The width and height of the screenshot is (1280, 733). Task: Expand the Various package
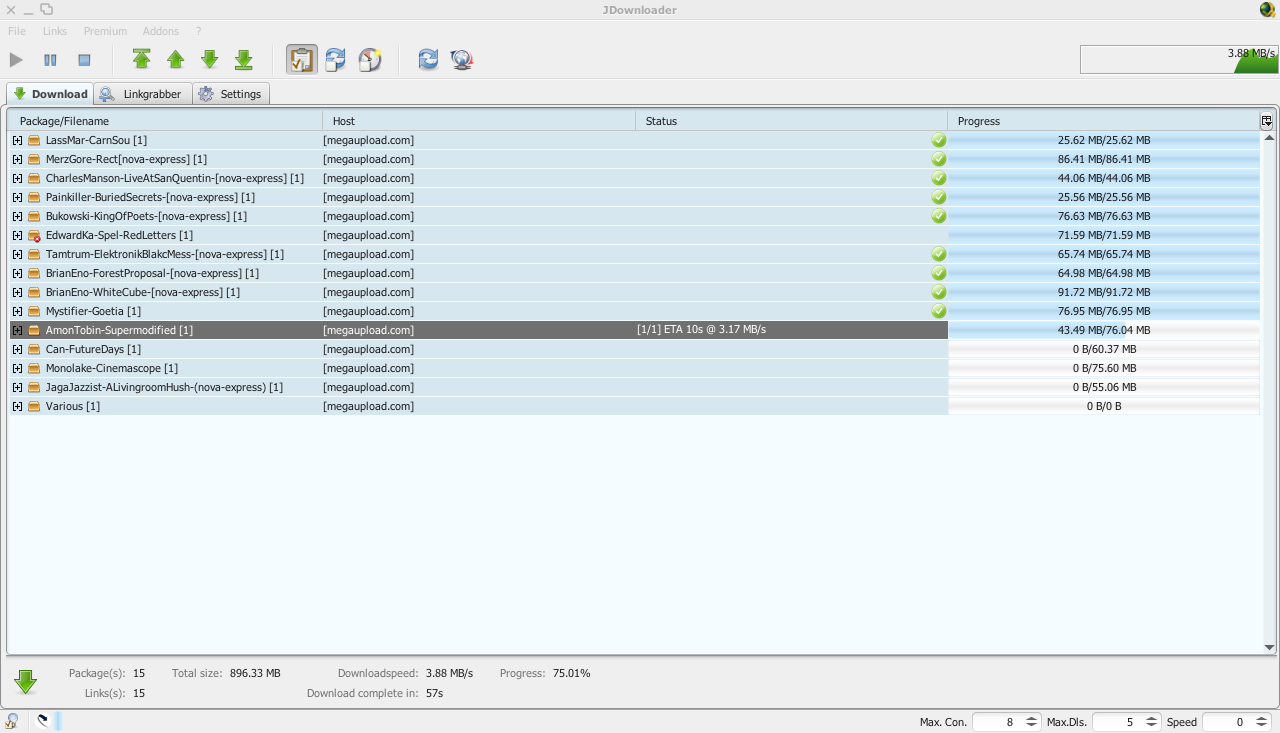[x=17, y=406]
